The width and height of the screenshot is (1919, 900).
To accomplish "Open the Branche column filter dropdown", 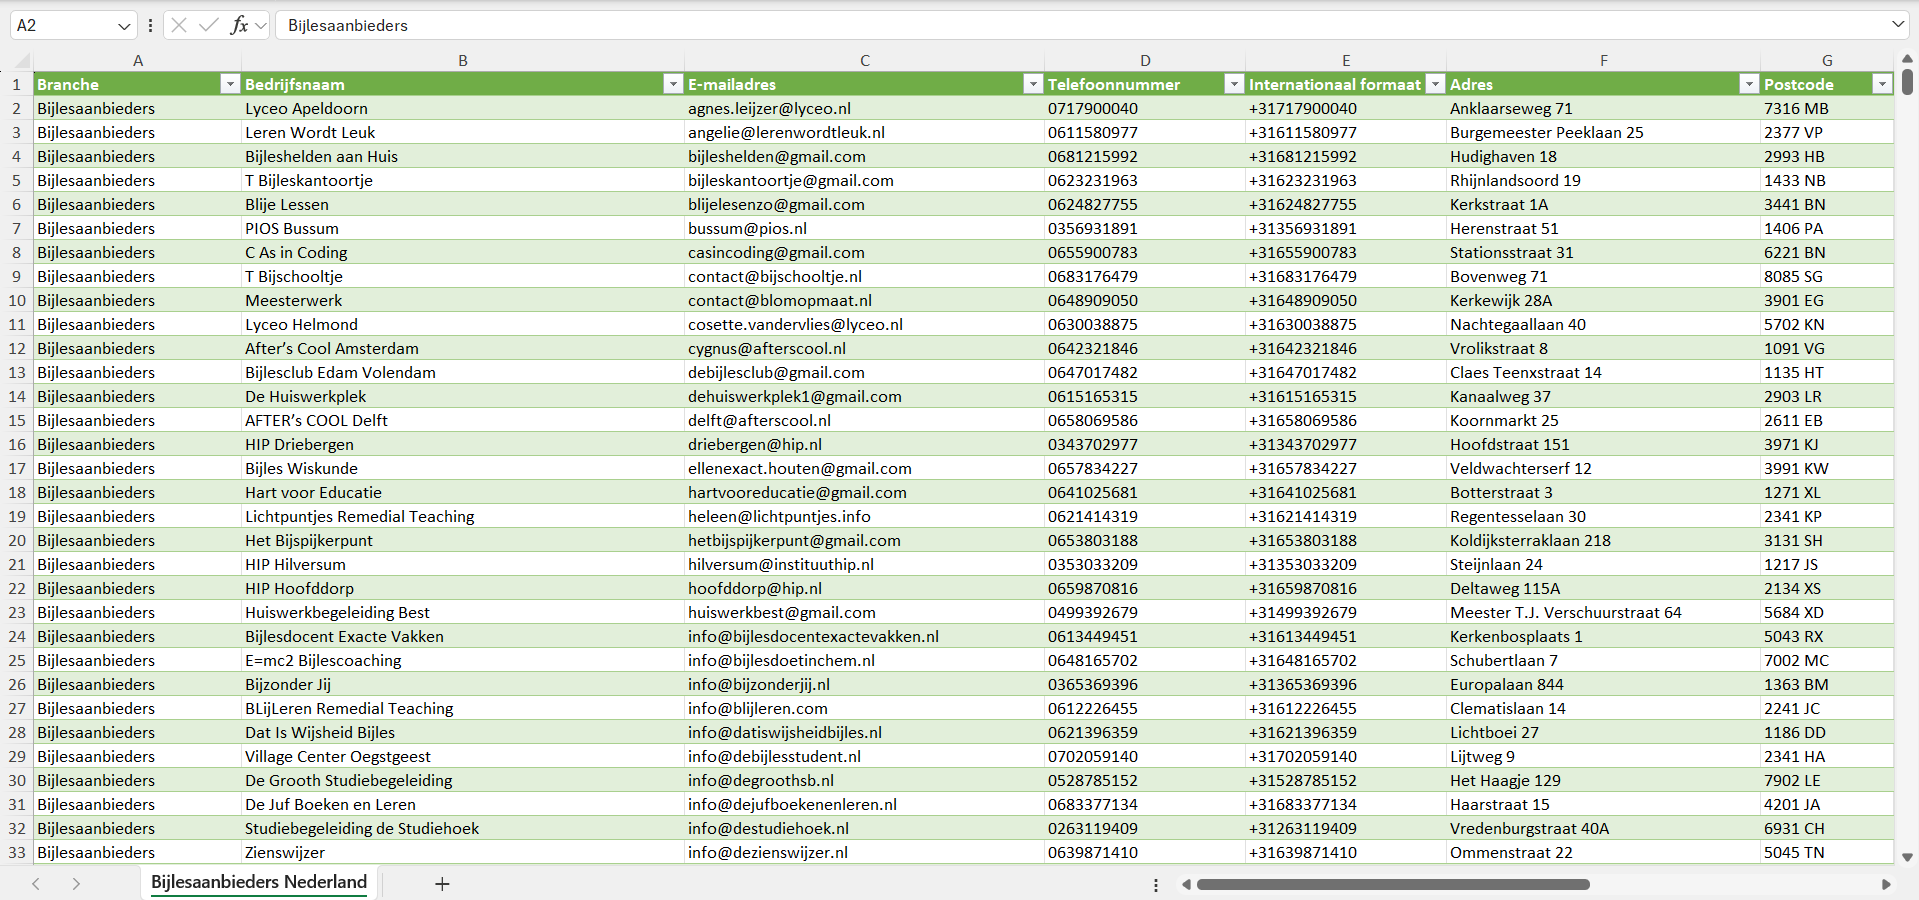I will [230, 84].
